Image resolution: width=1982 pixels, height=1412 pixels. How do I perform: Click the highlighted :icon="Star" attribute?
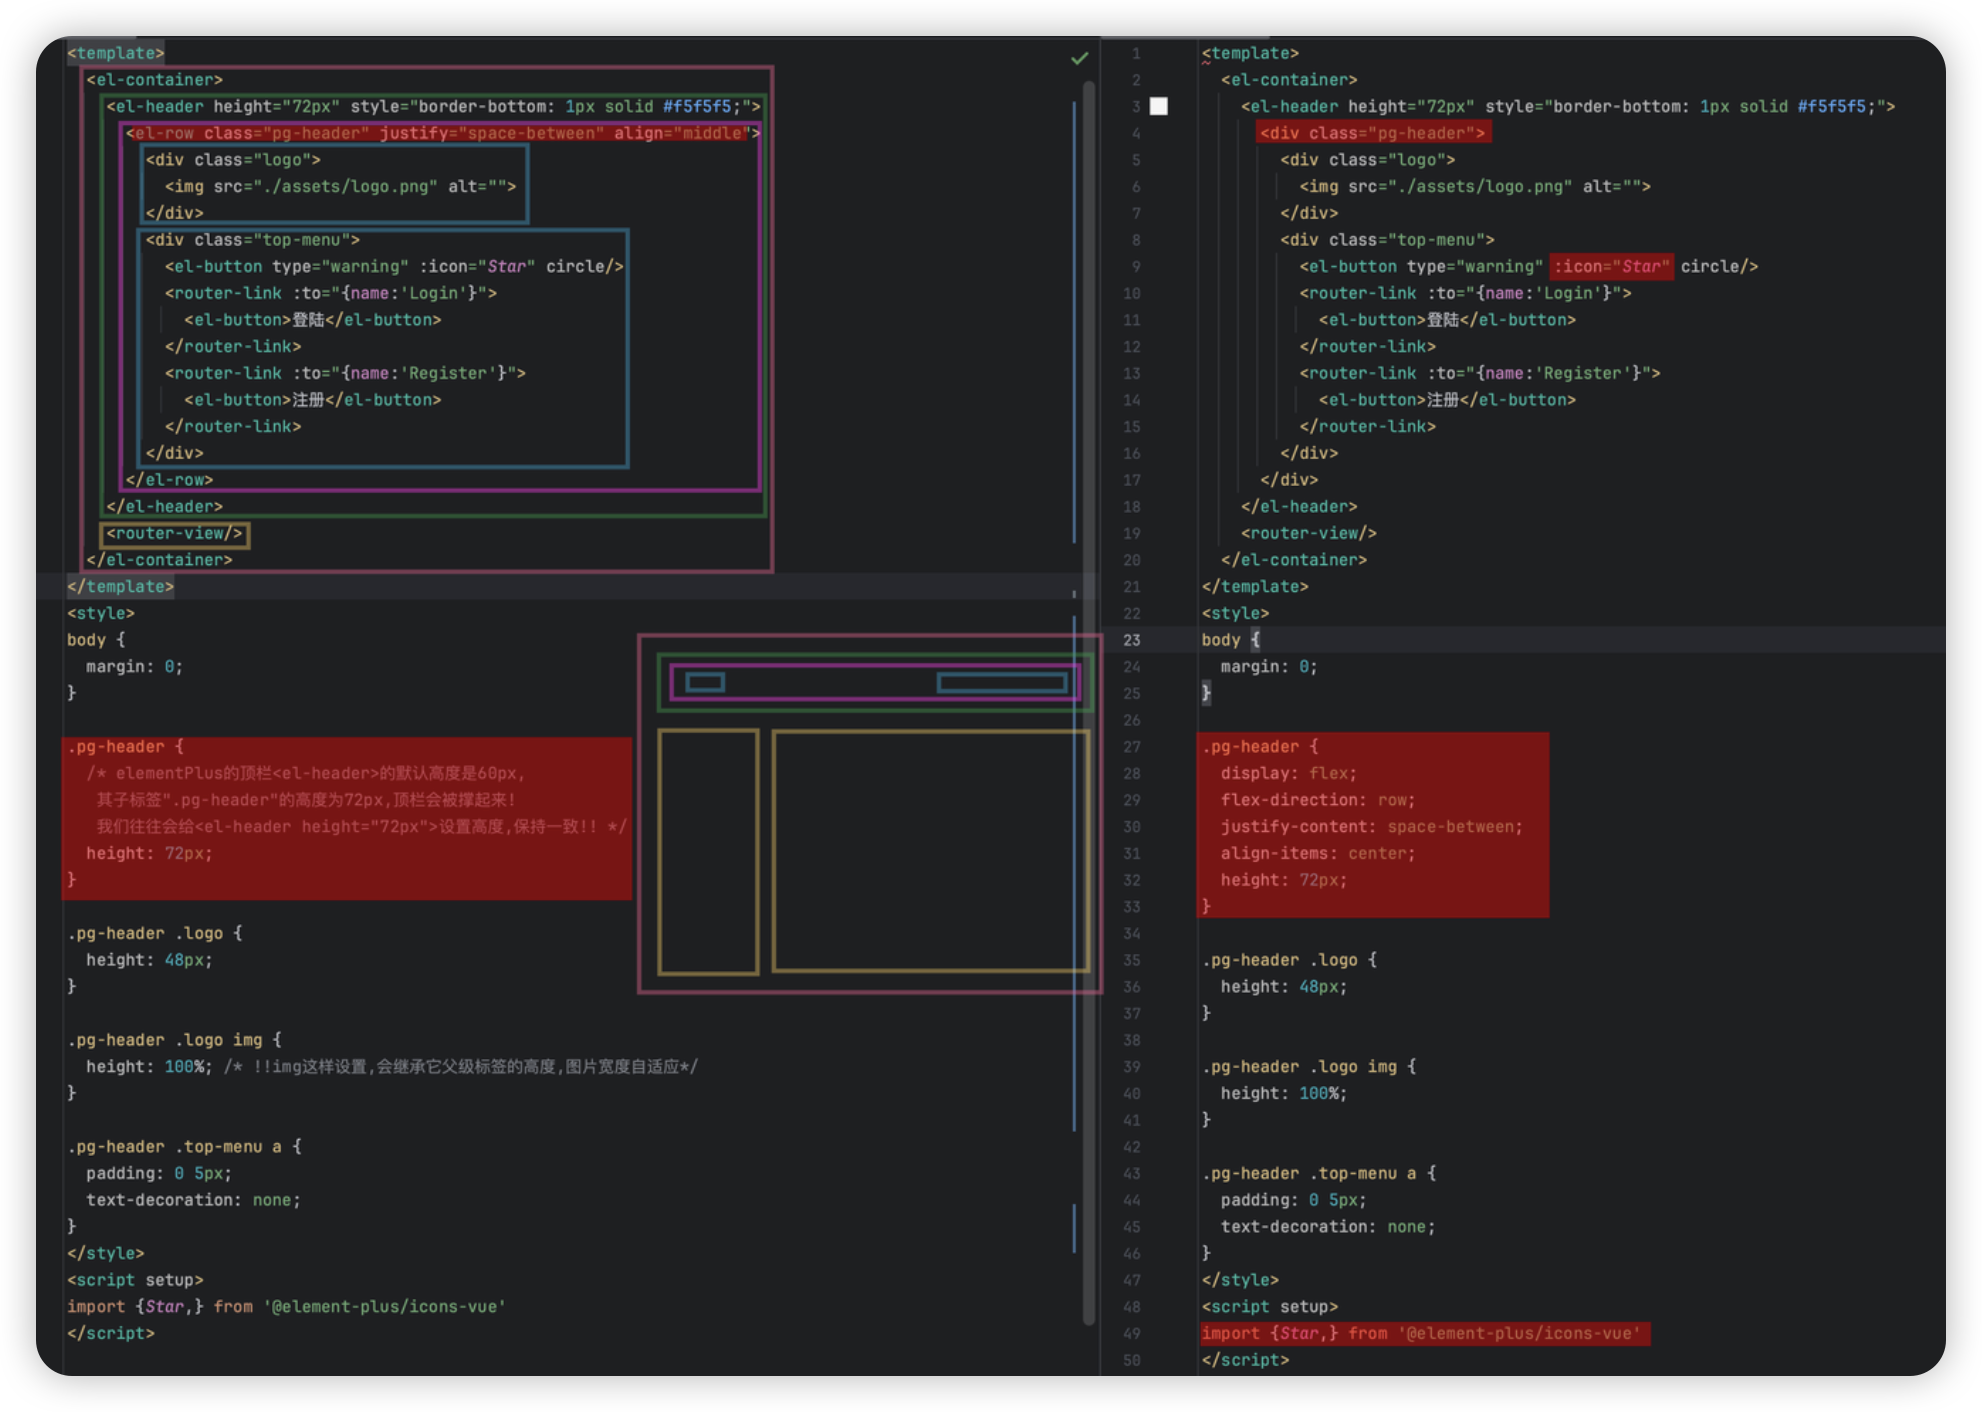[1611, 266]
